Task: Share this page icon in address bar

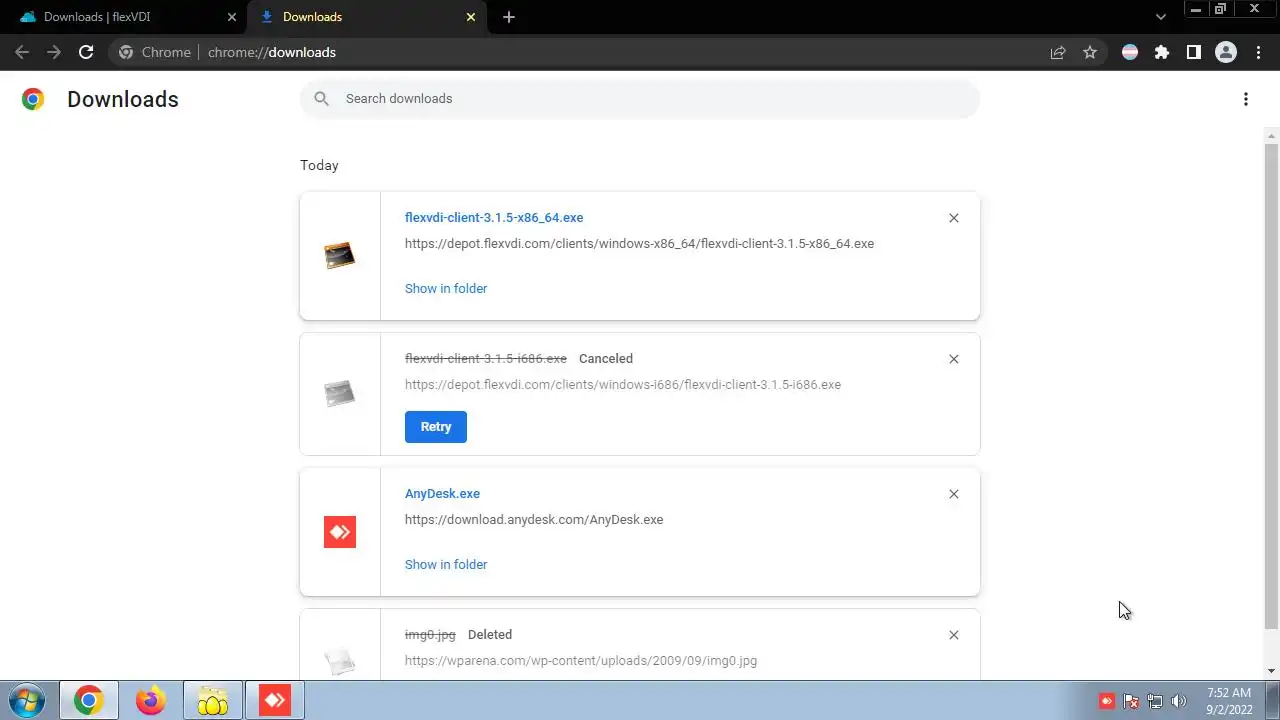Action: pos(1058,52)
